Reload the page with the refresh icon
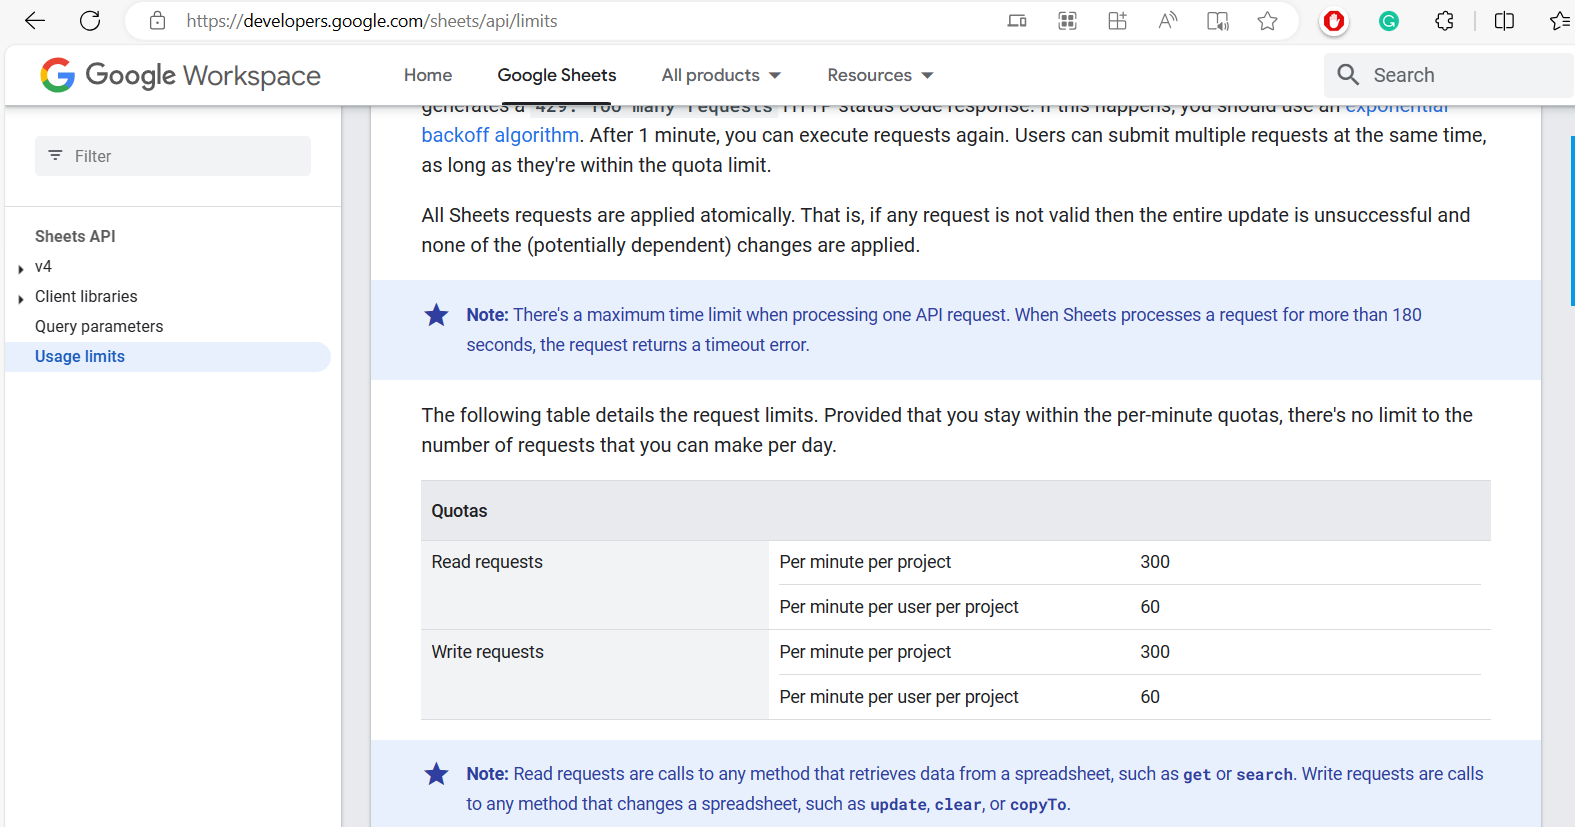This screenshot has width=1575, height=827. (90, 21)
